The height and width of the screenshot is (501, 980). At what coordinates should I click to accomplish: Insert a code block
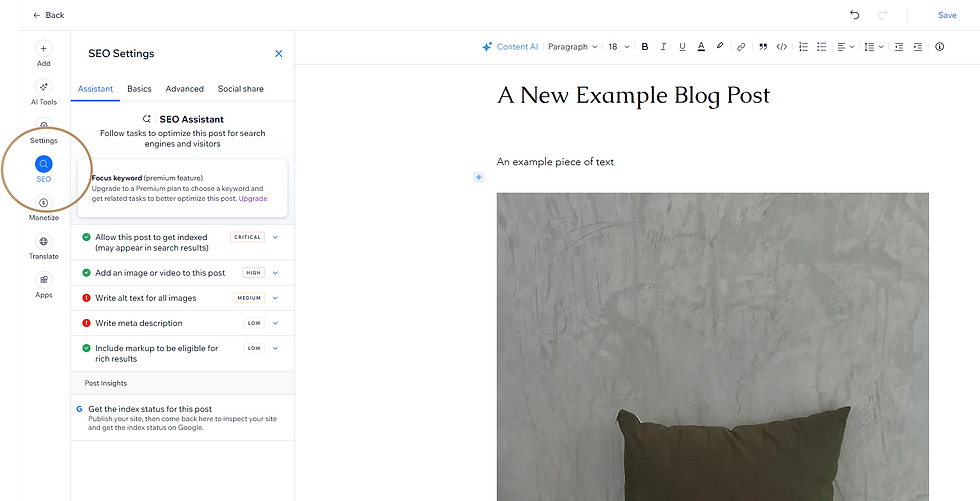781,47
